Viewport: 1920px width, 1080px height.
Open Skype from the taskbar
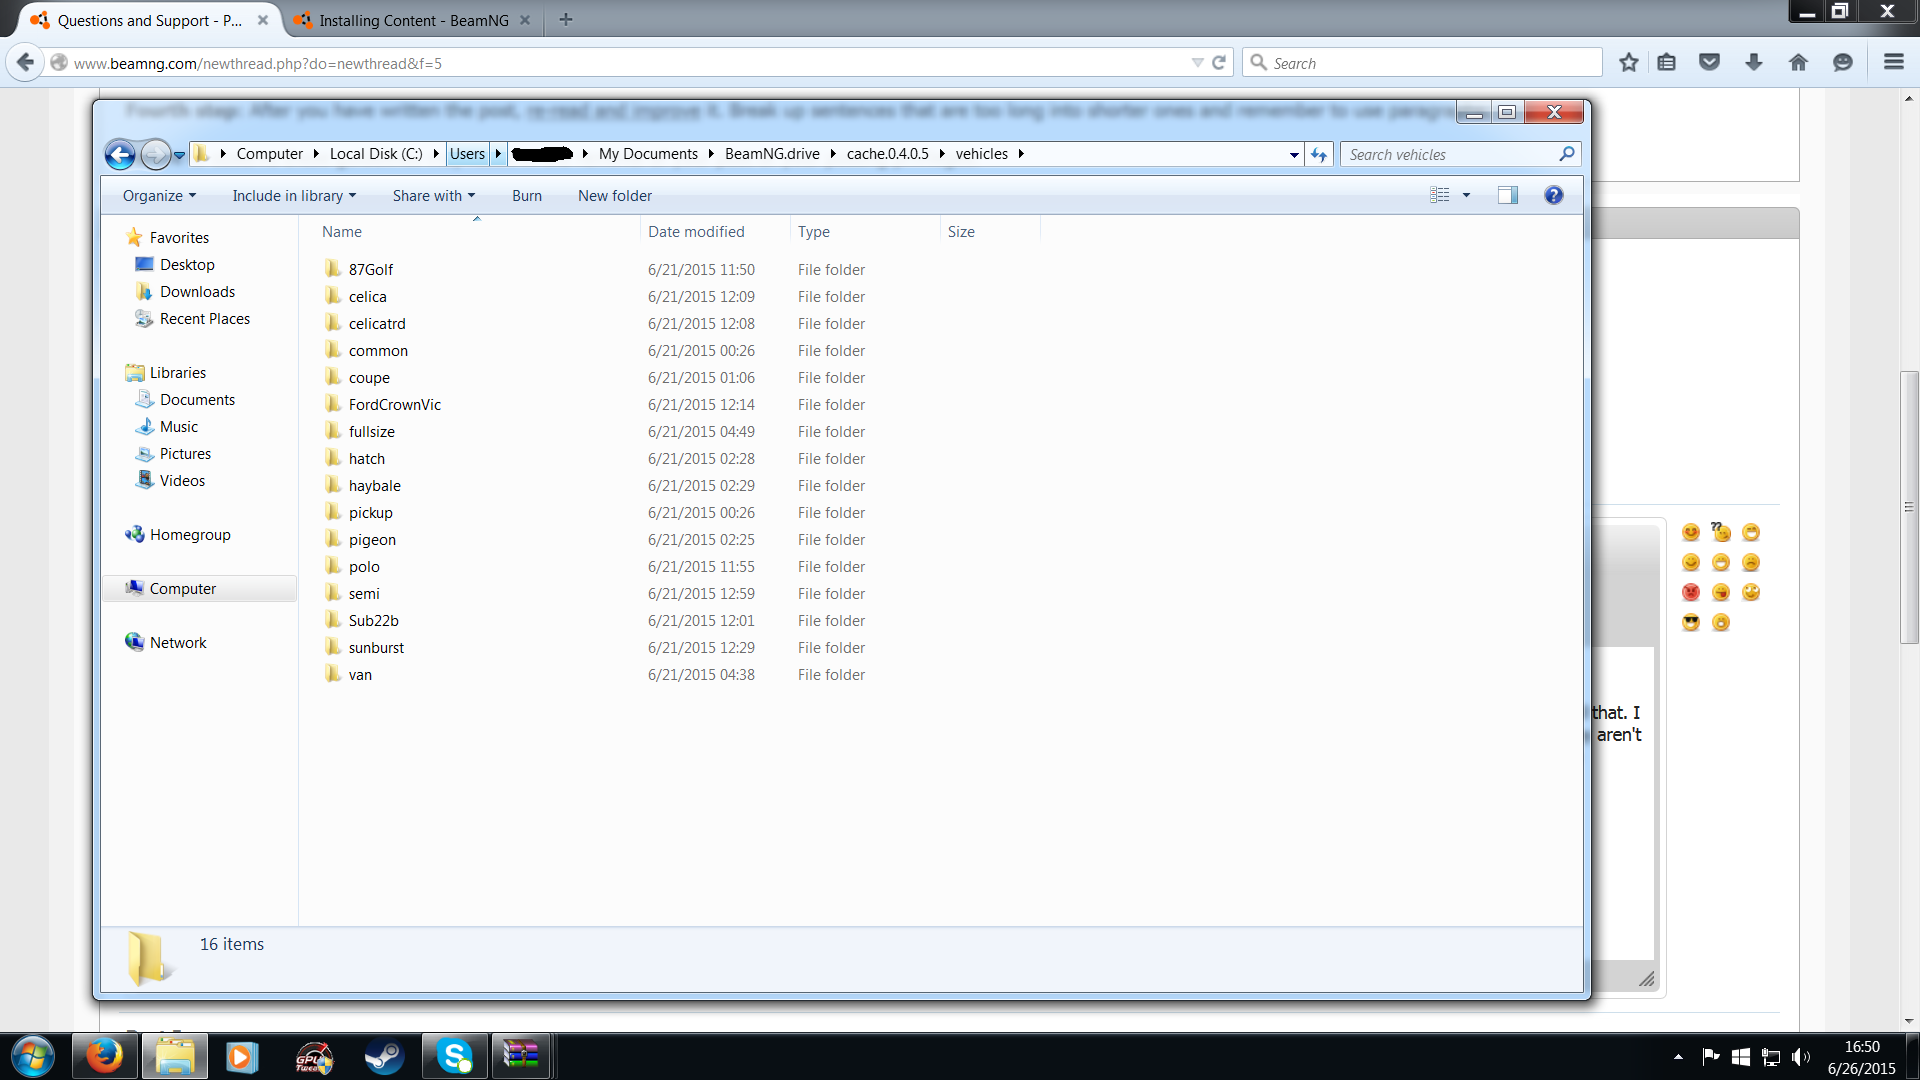(454, 1056)
